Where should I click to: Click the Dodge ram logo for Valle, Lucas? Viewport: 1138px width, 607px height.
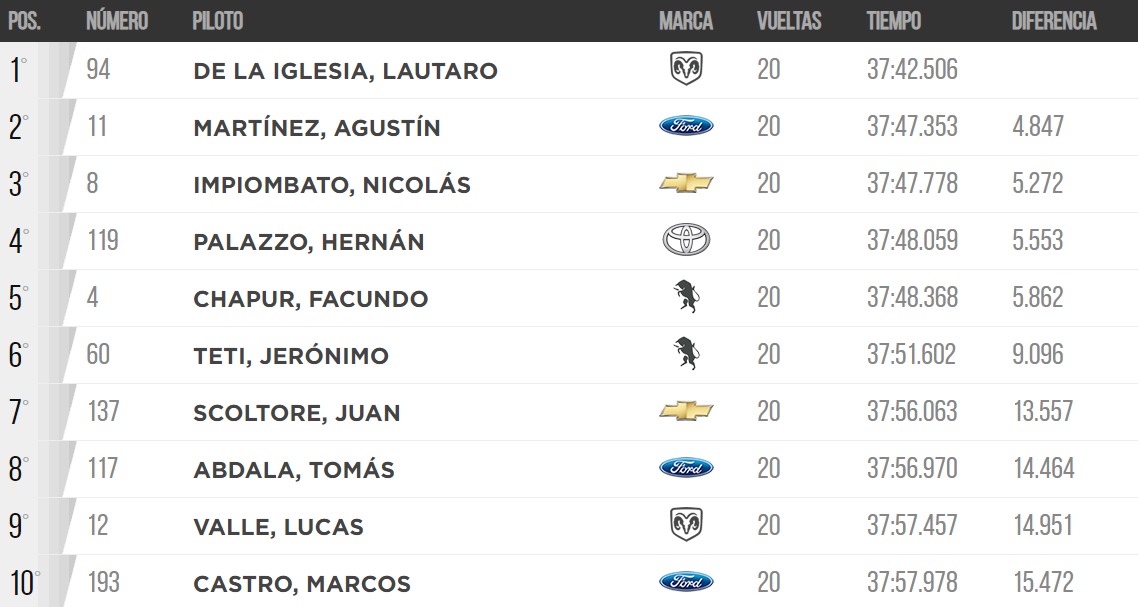[686, 524]
